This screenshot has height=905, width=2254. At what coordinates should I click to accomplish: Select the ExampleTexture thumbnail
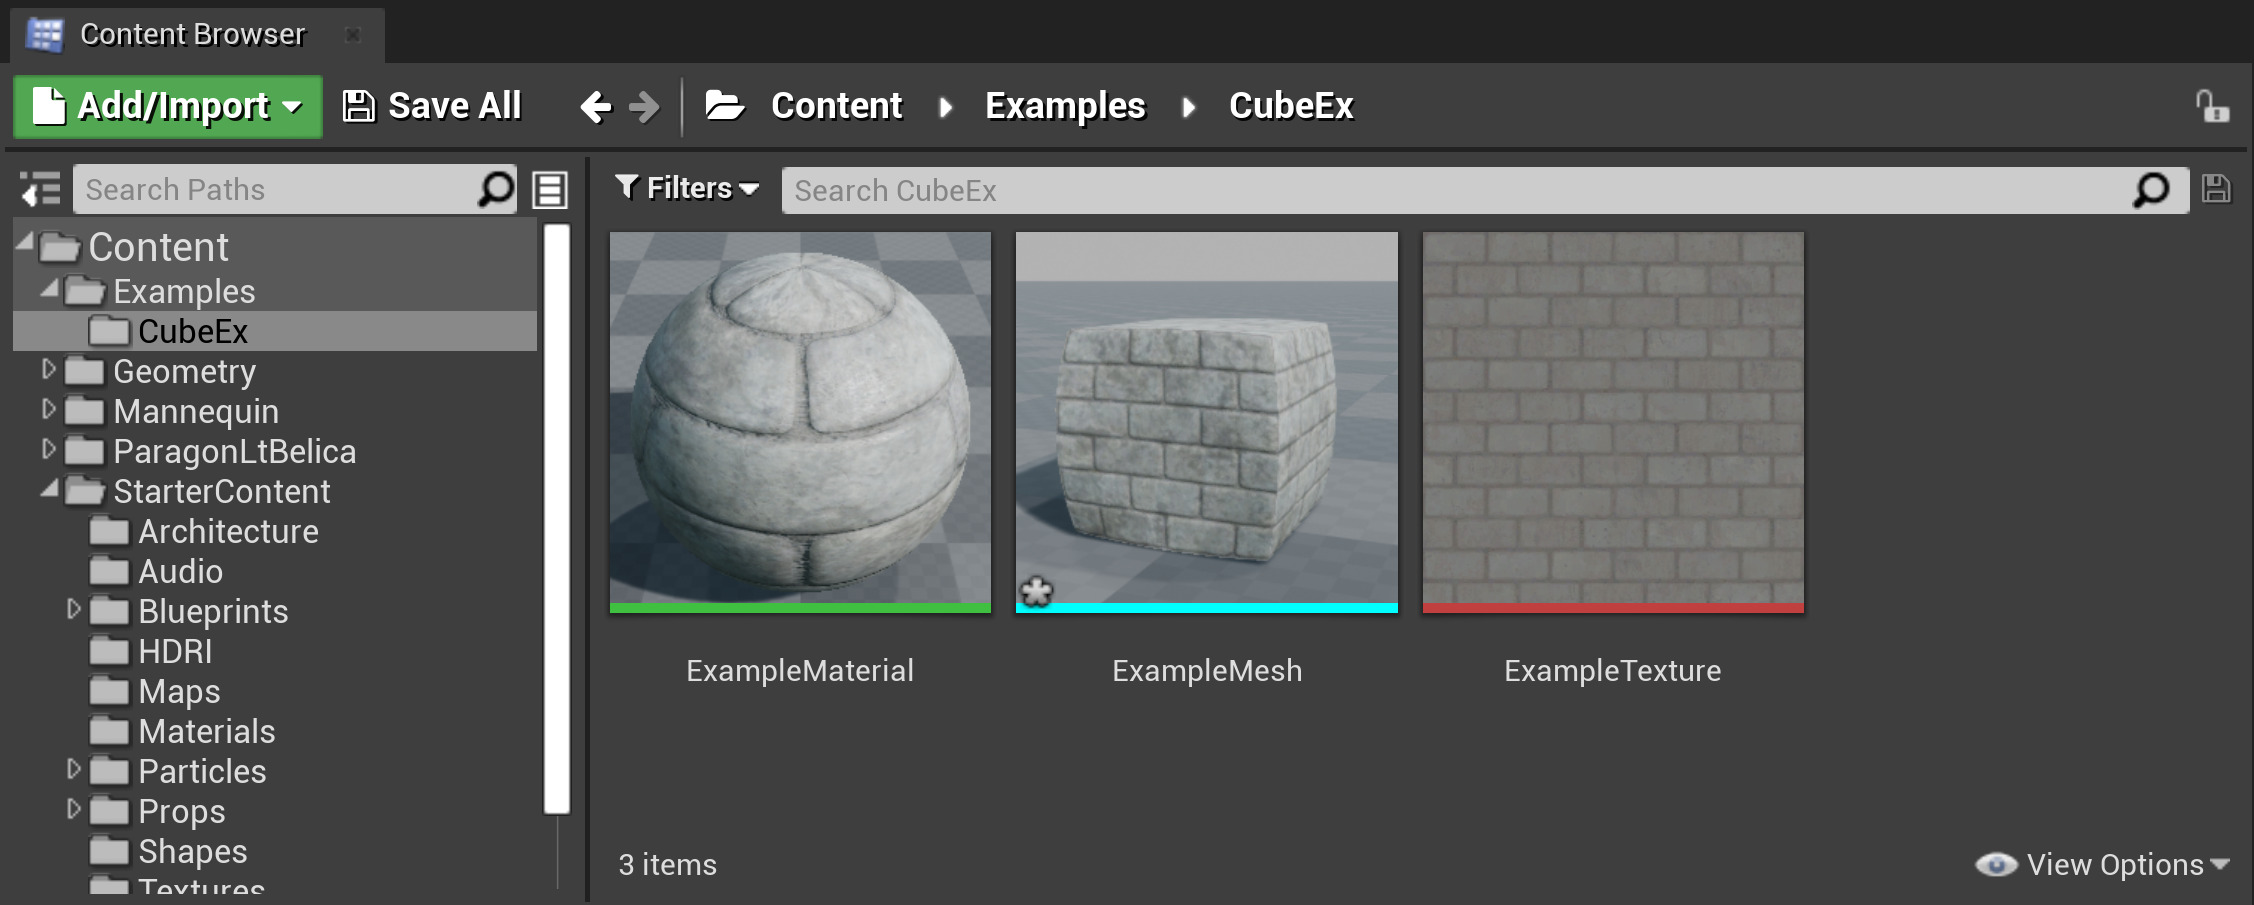[1613, 422]
